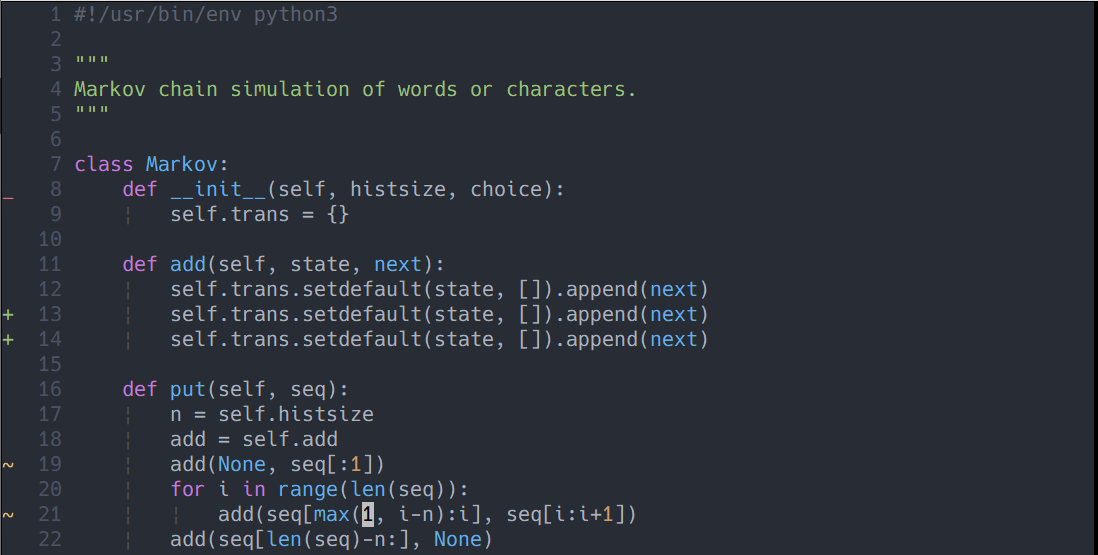This screenshot has height=555, width=1098.
Task: Click line number 7 in the gutter
Action: (56, 164)
